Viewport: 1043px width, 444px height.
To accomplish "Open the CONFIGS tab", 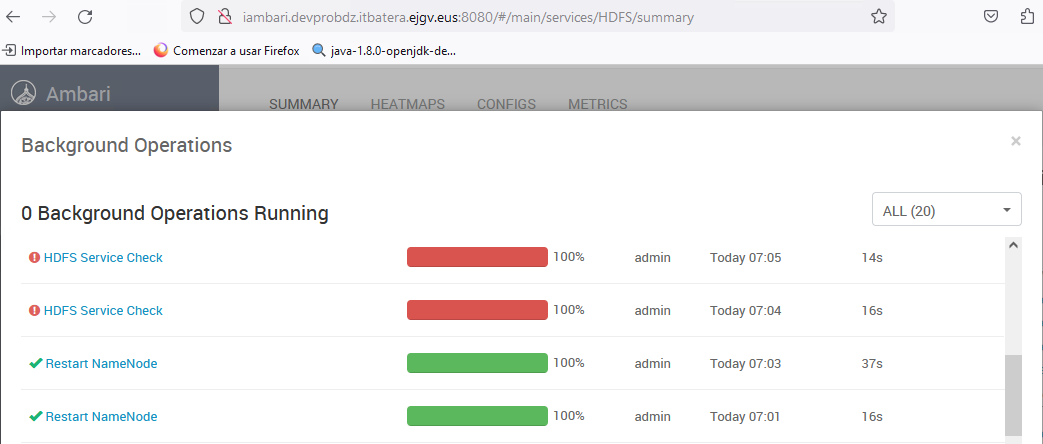I will tap(506, 104).
